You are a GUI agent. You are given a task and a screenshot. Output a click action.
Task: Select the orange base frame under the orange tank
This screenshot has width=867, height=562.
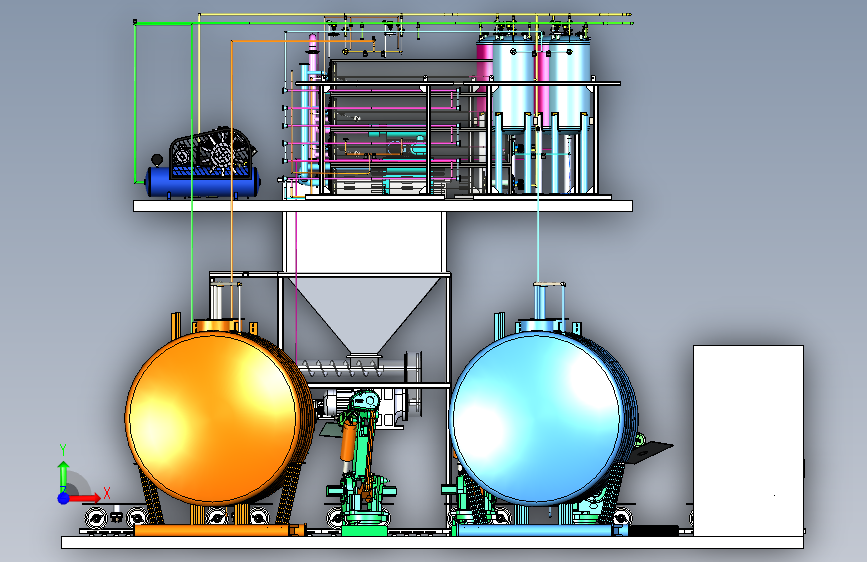(x=220, y=530)
